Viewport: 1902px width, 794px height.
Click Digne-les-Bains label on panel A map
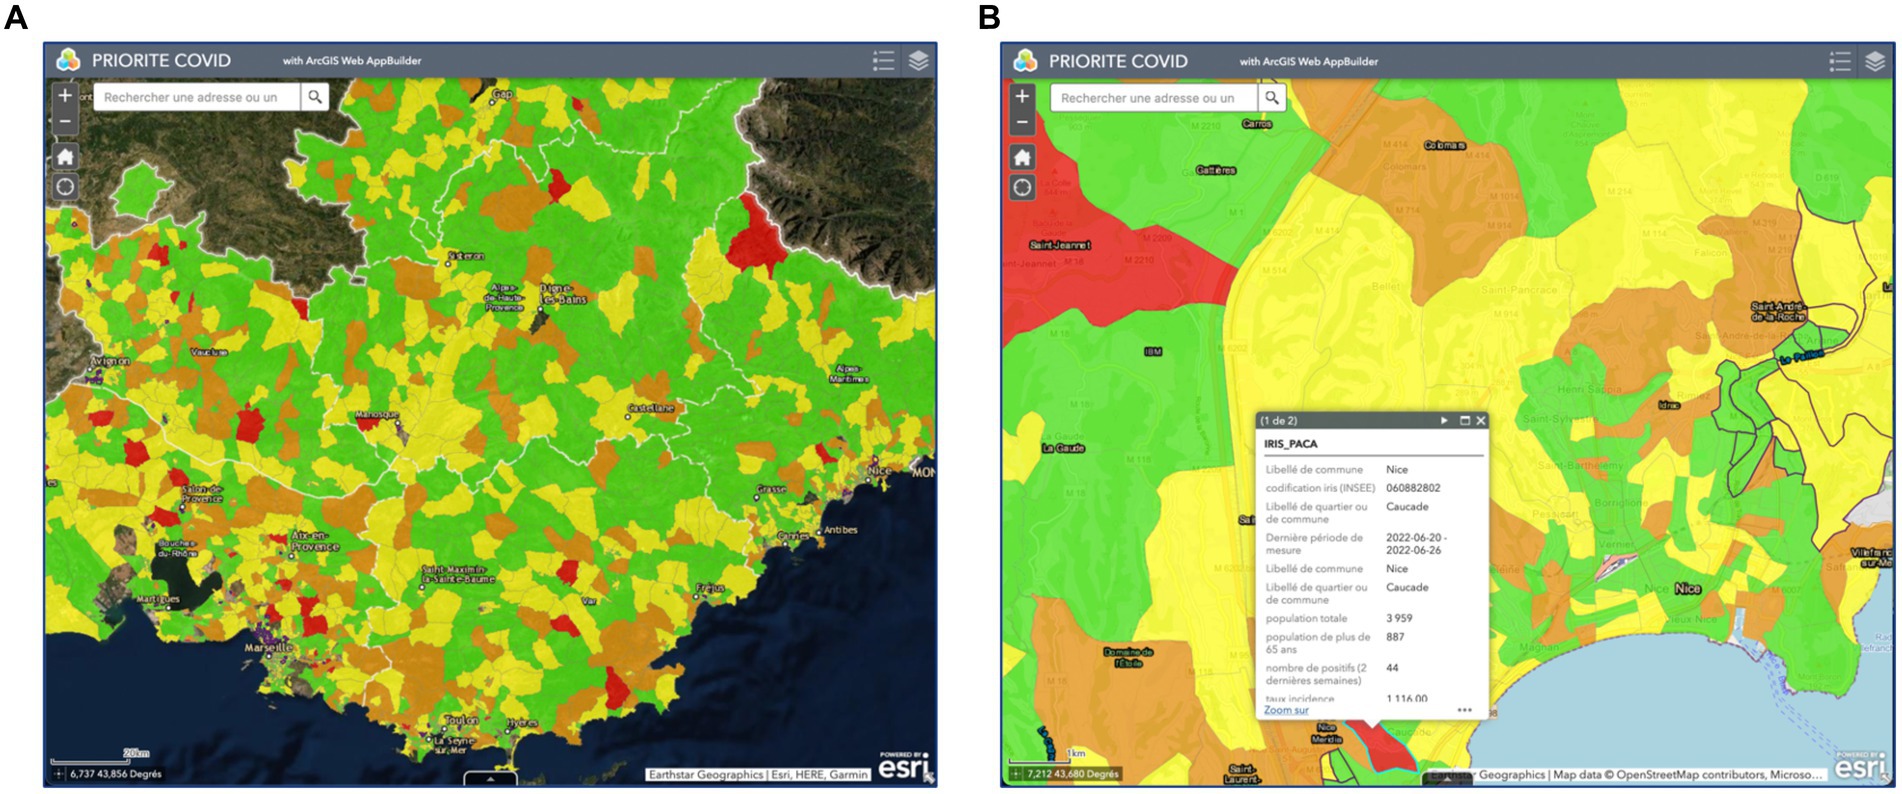click(564, 293)
